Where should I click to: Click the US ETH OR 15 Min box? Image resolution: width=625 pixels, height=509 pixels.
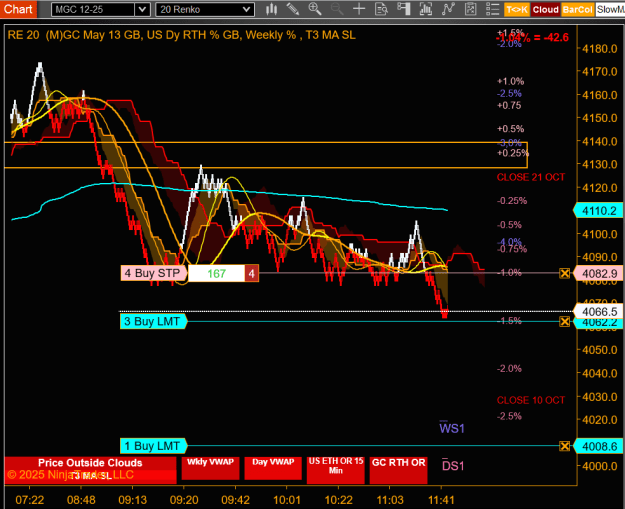(336, 470)
